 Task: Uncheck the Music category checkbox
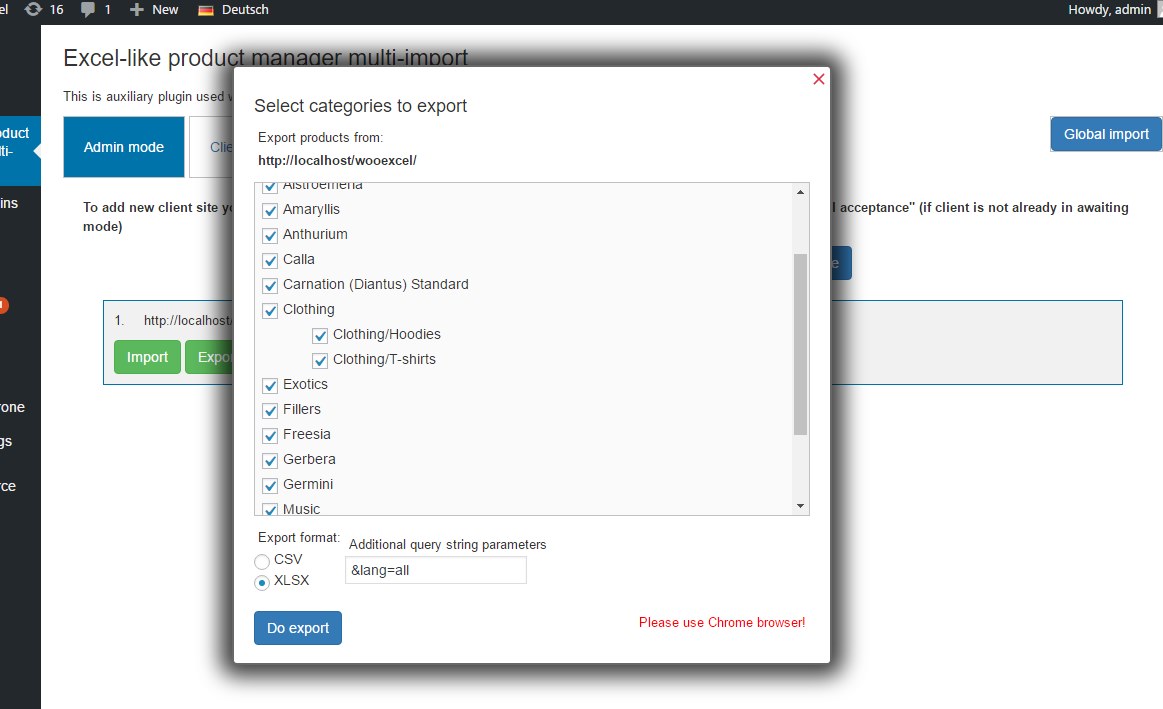(x=269, y=509)
